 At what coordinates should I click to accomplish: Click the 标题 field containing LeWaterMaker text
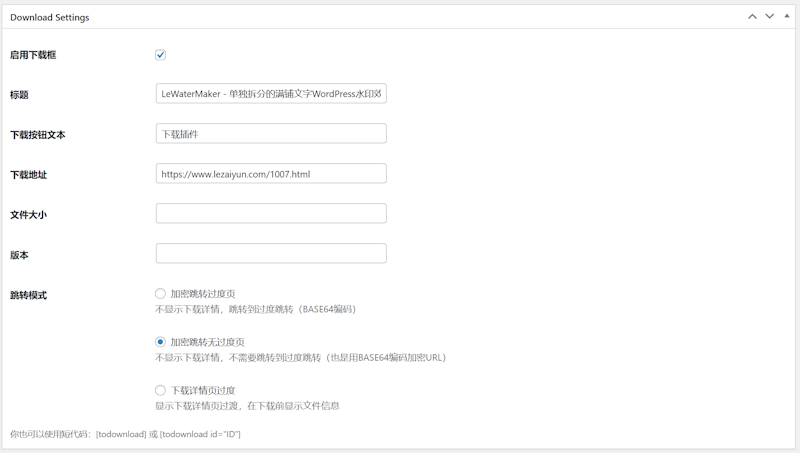click(271, 94)
